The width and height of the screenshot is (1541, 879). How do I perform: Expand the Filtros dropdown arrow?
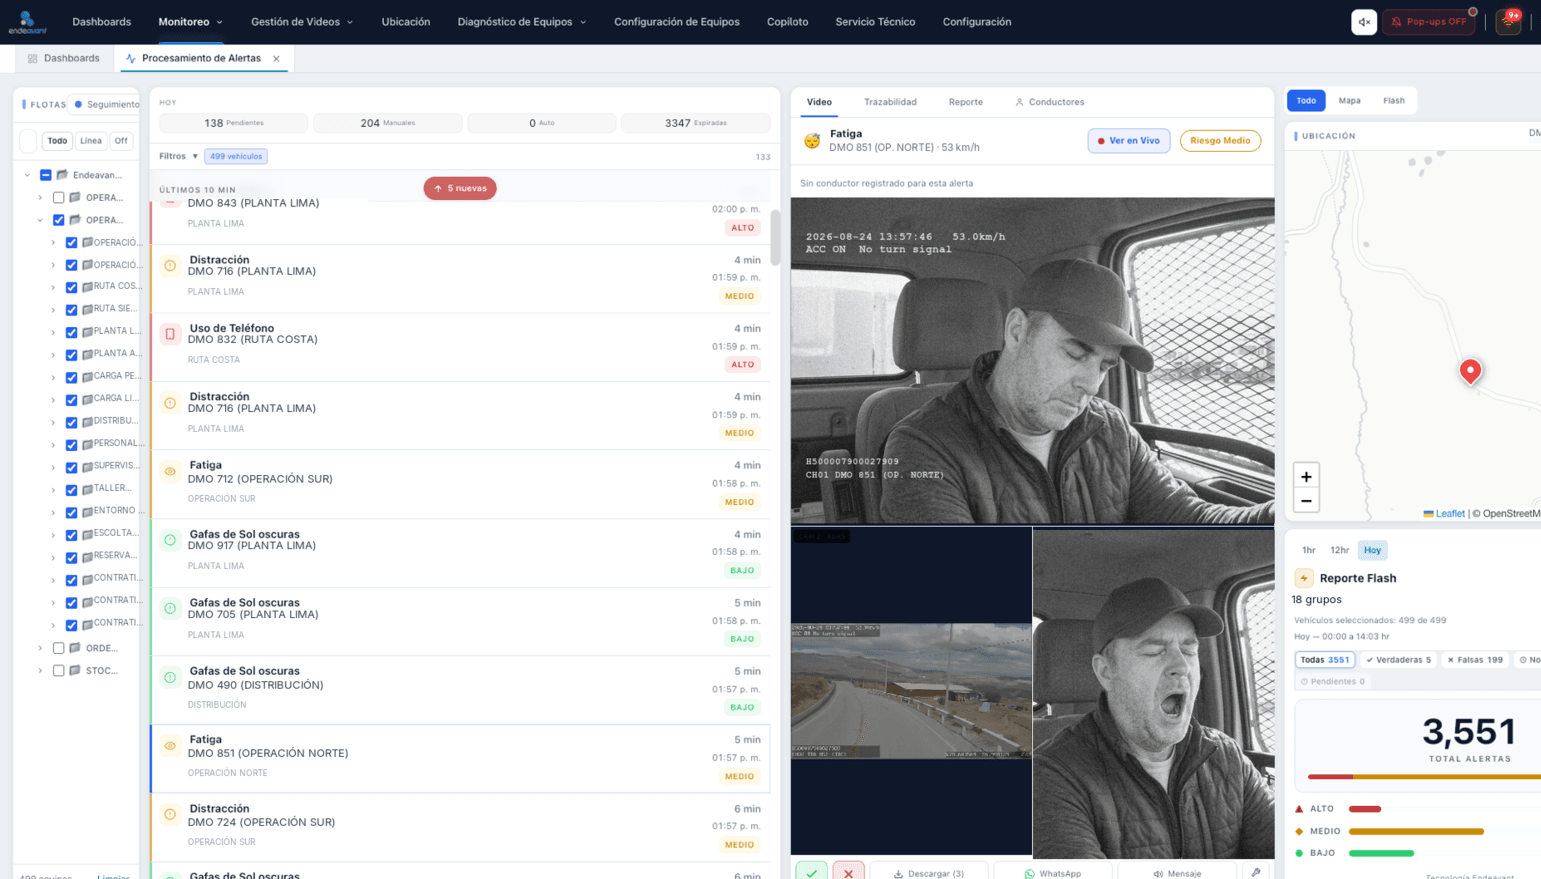coord(195,156)
